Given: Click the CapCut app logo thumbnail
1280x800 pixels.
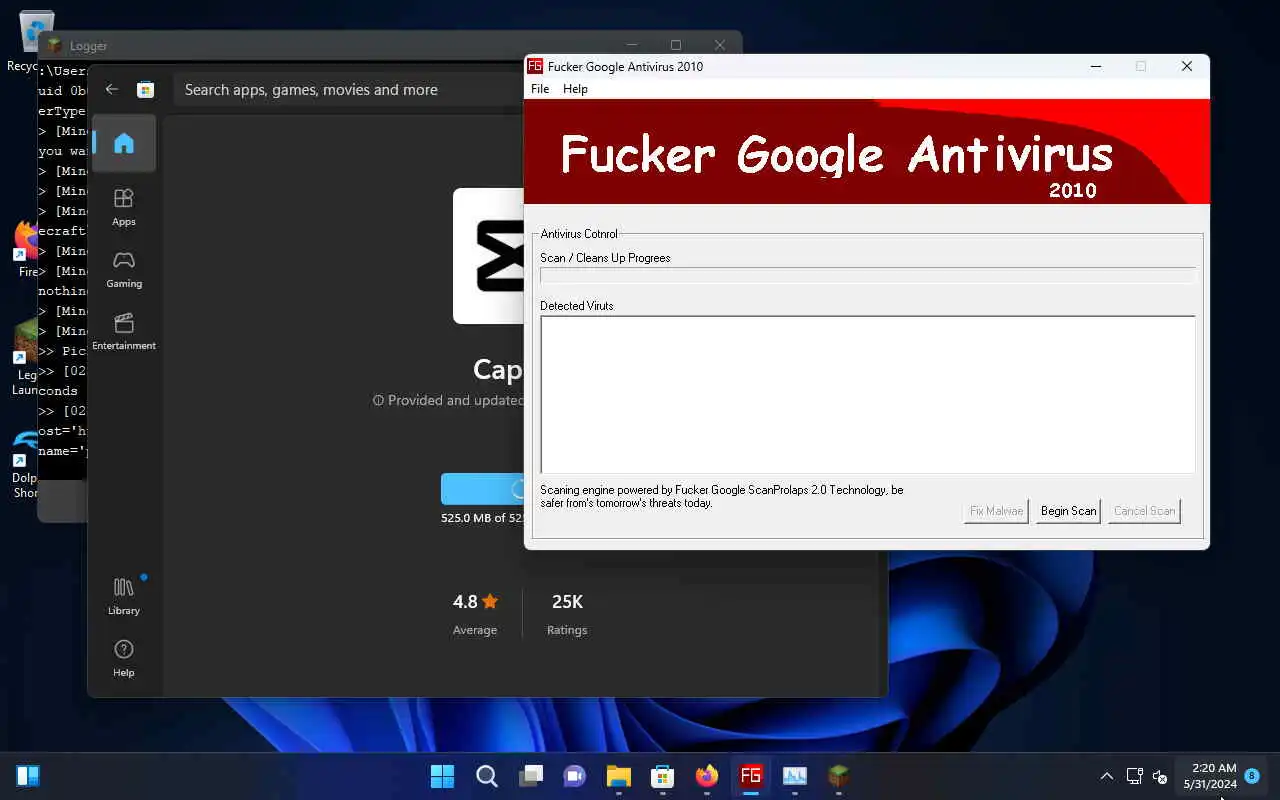Looking at the screenshot, I should pos(489,256).
